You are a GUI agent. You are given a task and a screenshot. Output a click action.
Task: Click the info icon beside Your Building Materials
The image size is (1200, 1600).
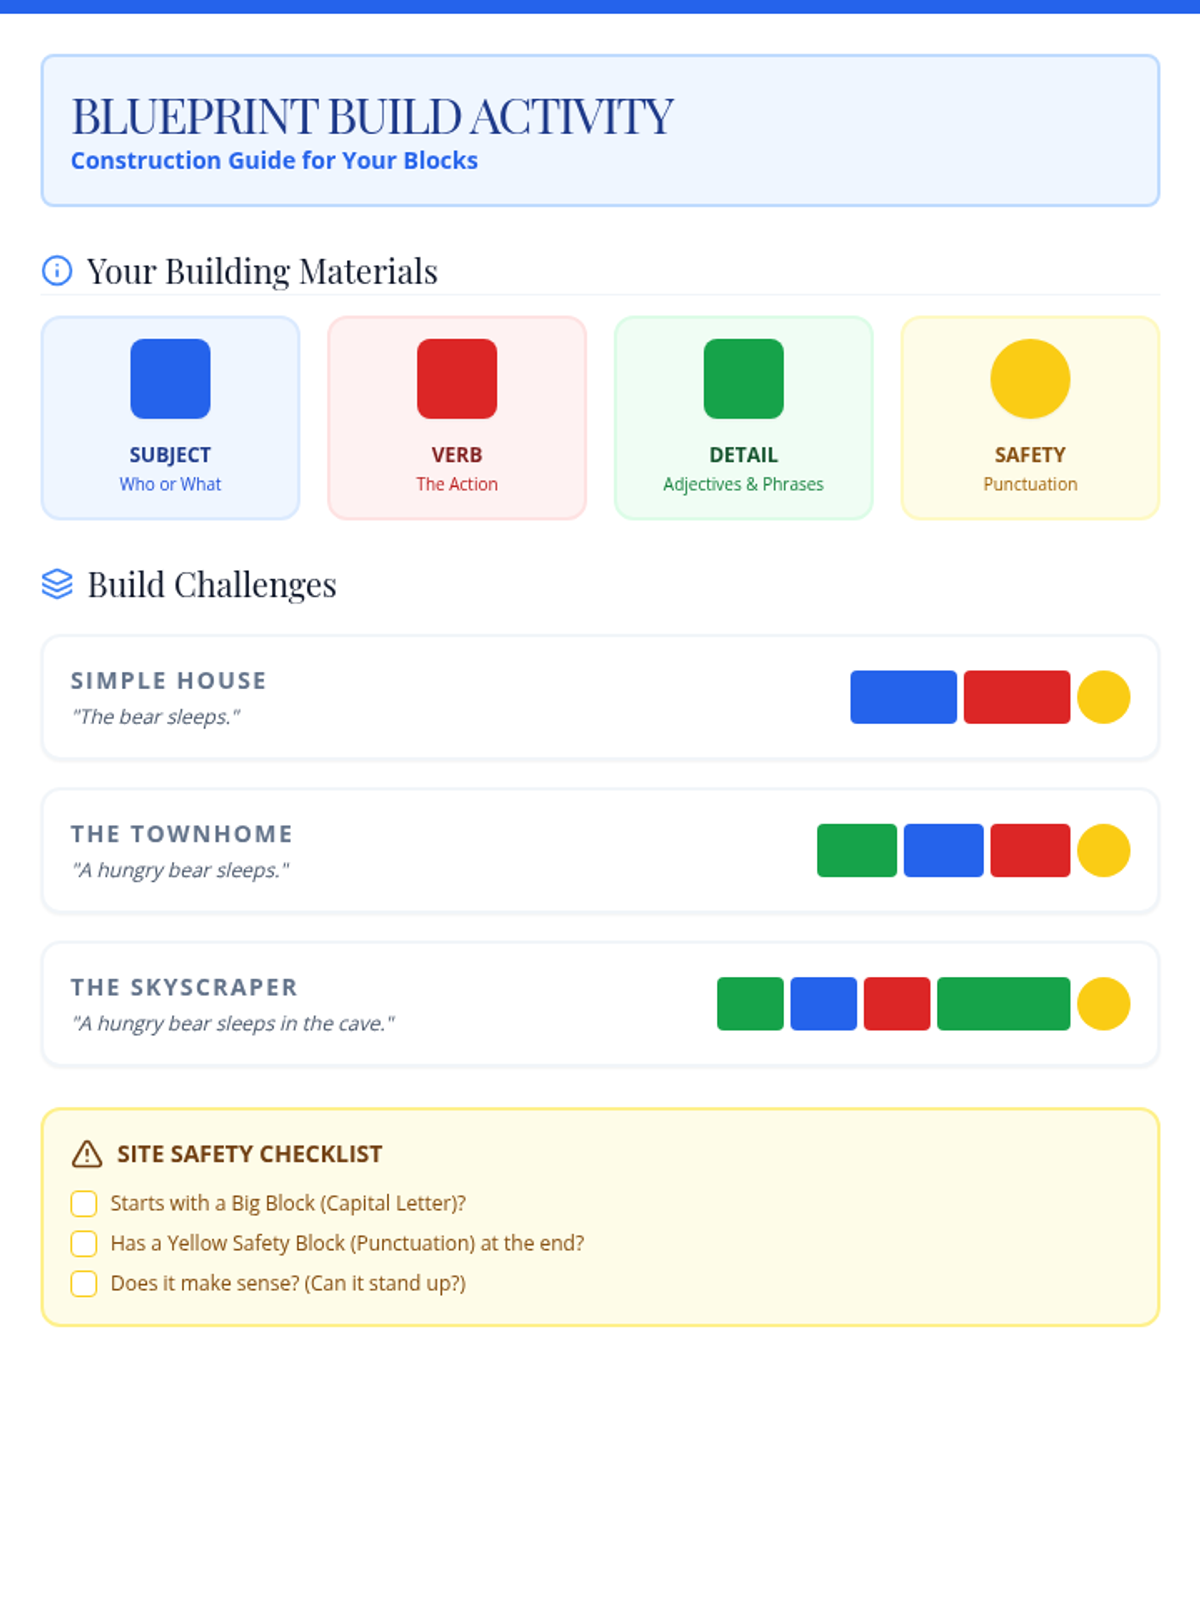(57, 271)
